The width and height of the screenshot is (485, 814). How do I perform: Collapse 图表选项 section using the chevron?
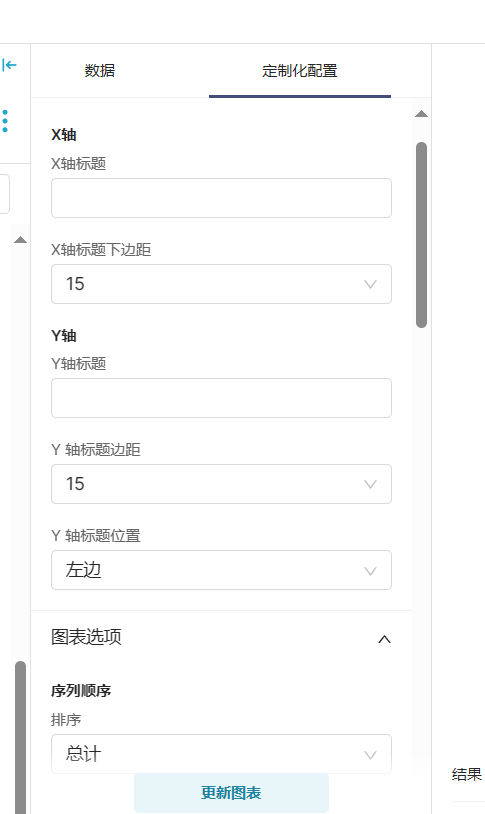384,639
